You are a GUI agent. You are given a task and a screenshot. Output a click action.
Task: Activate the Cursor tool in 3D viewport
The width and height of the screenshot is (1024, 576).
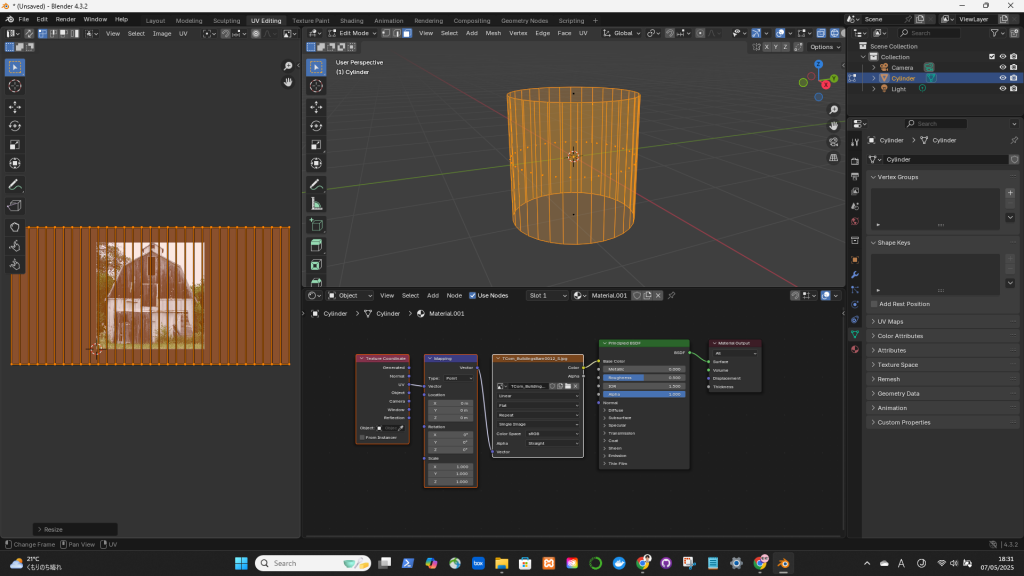click(x=316, y=86)
